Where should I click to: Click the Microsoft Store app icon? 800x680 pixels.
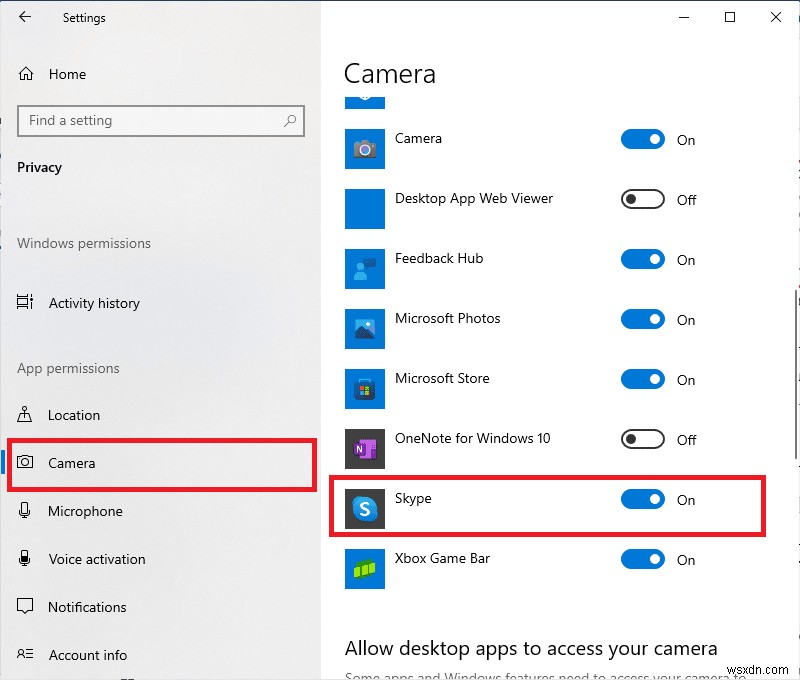pos(365,389)
